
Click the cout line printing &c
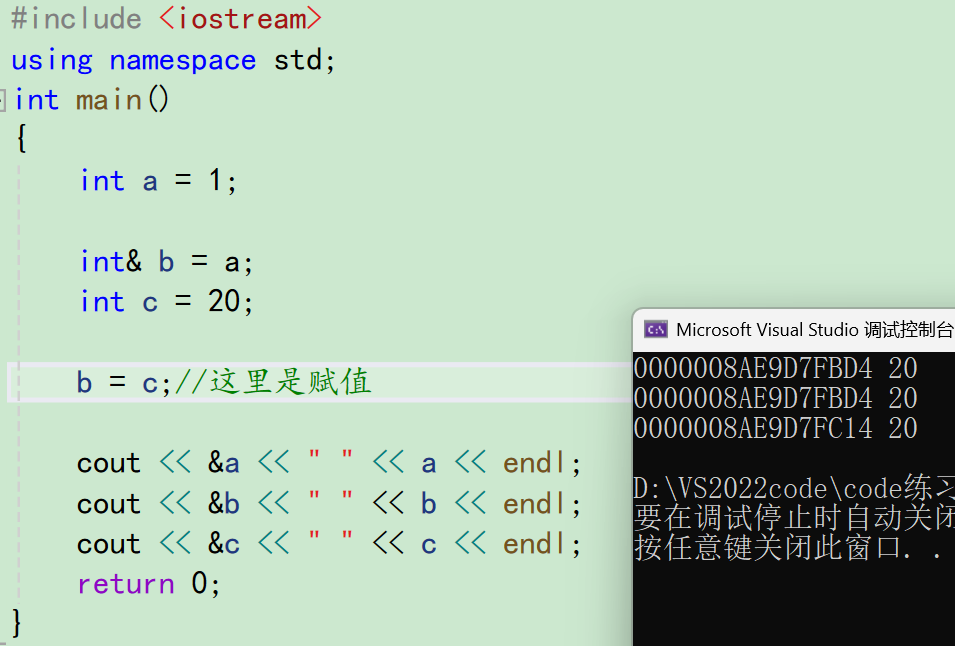329,544
